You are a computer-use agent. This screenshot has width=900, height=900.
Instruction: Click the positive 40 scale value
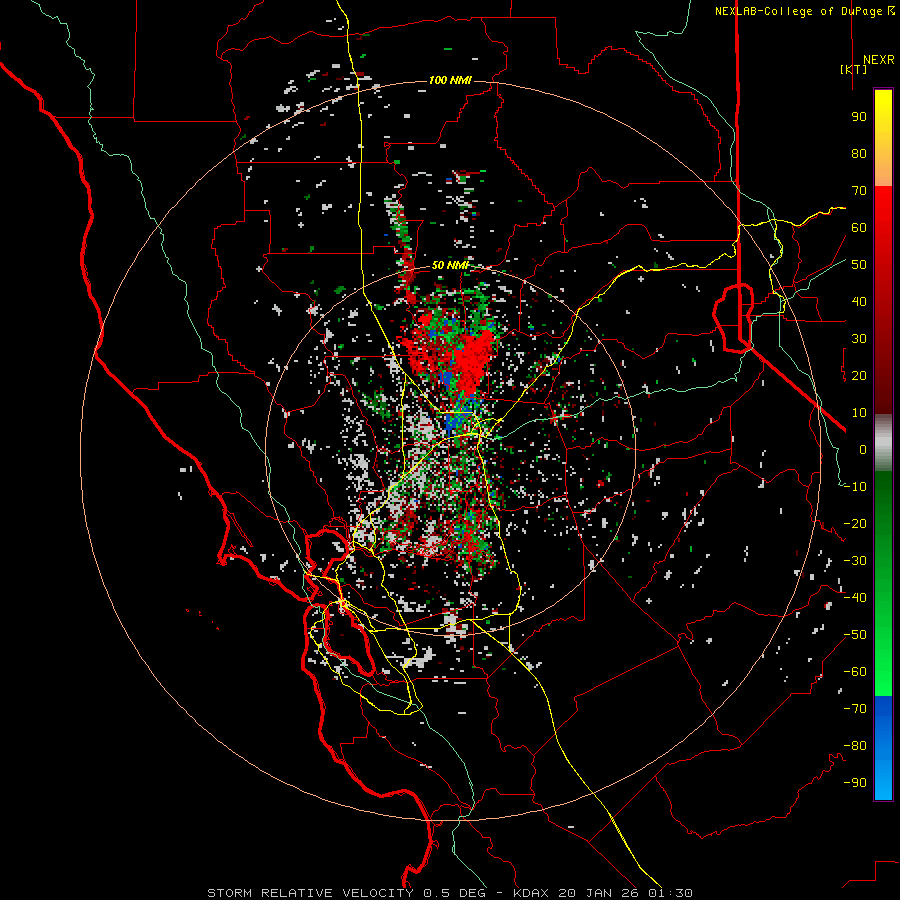tap(859, 302)
